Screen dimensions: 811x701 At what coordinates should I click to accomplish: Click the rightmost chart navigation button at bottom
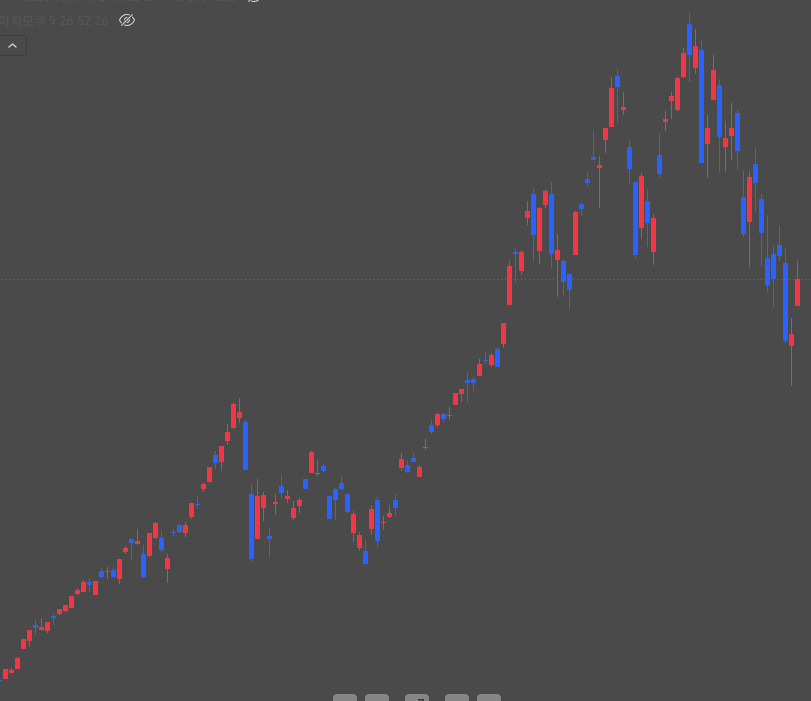click(x=489, y=697)
